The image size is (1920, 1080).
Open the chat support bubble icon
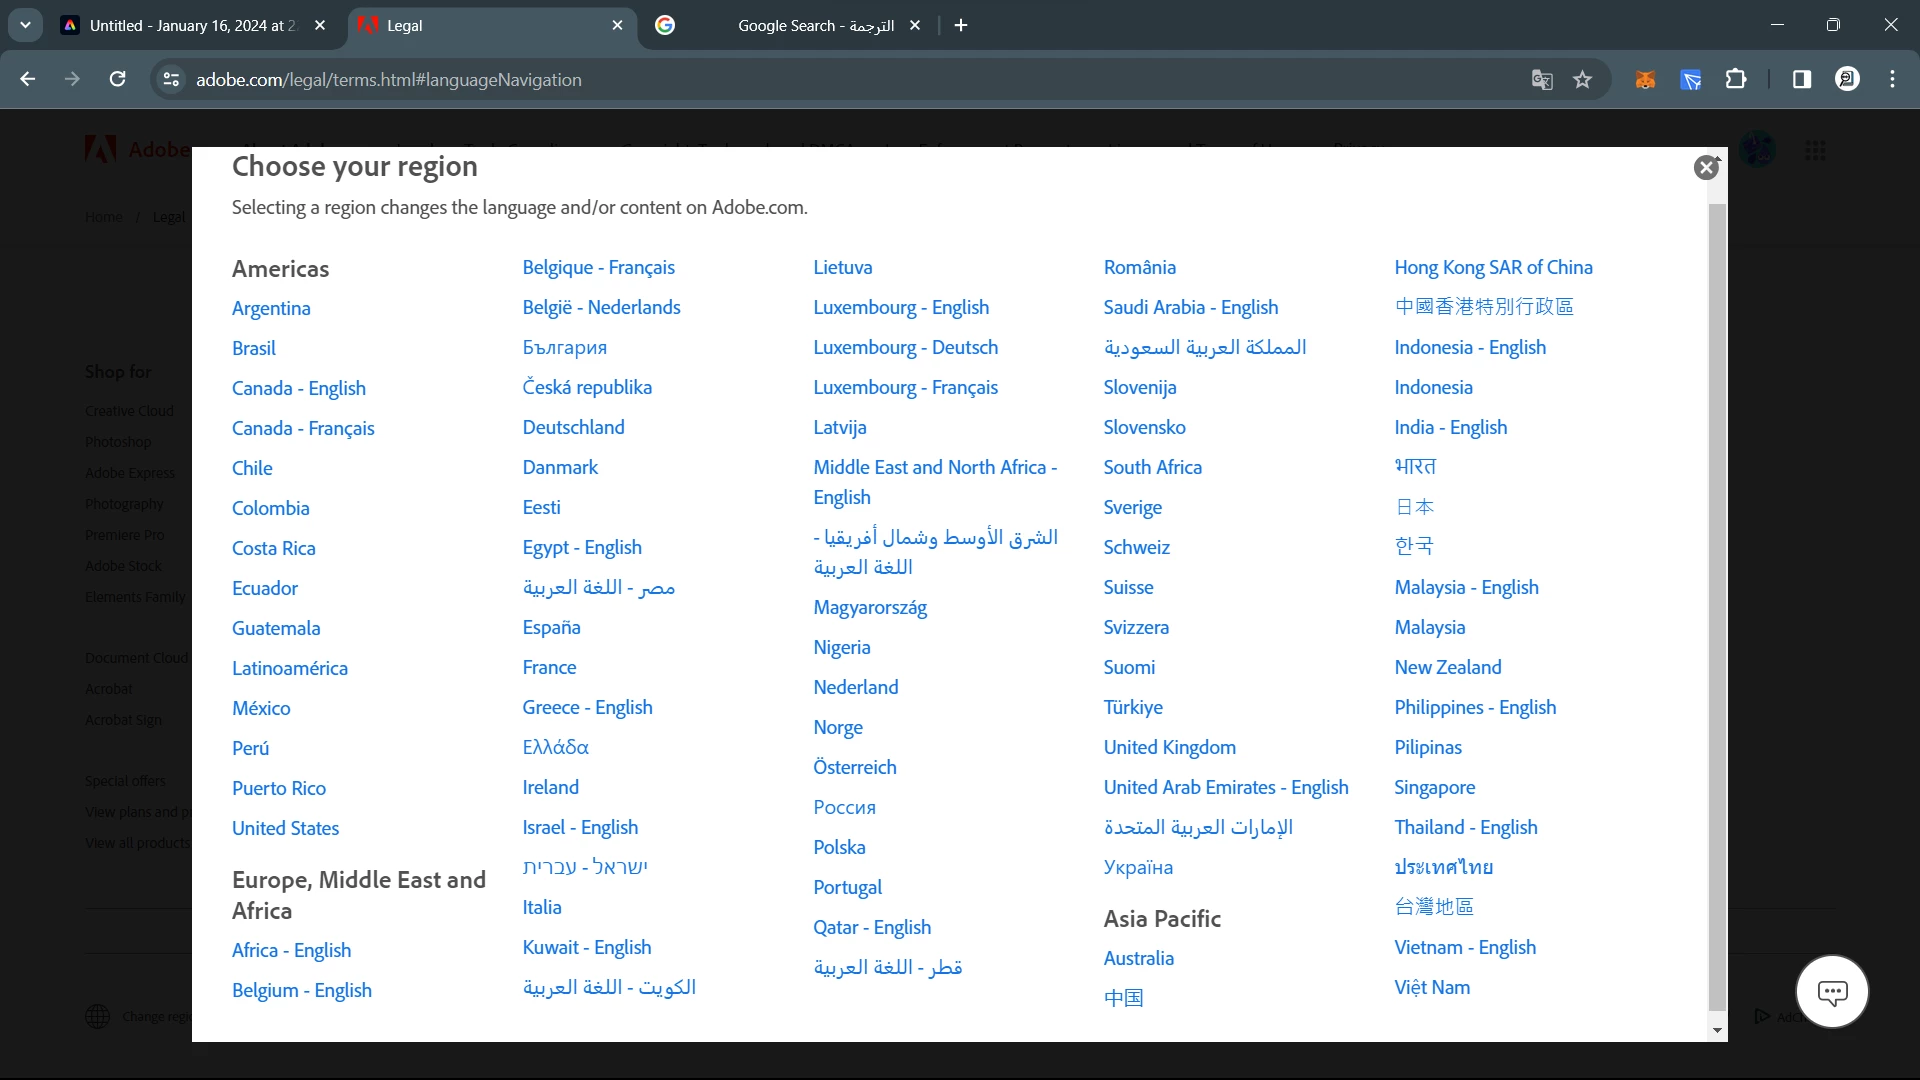(1832, 992)
